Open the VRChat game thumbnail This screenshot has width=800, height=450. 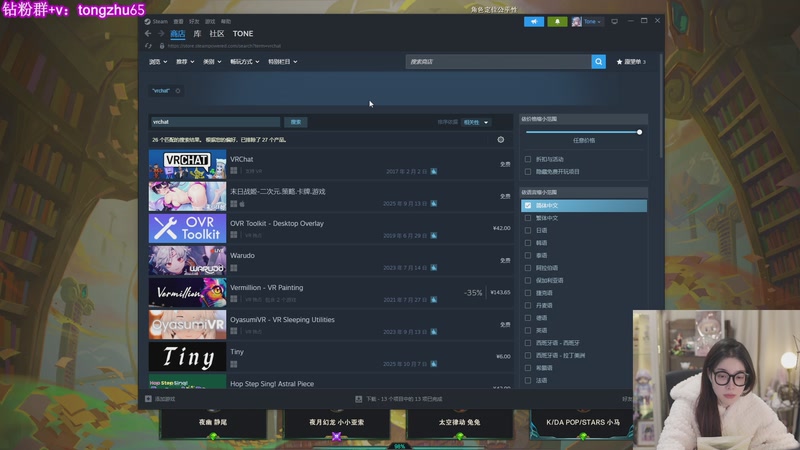click(x=187, y=164)
